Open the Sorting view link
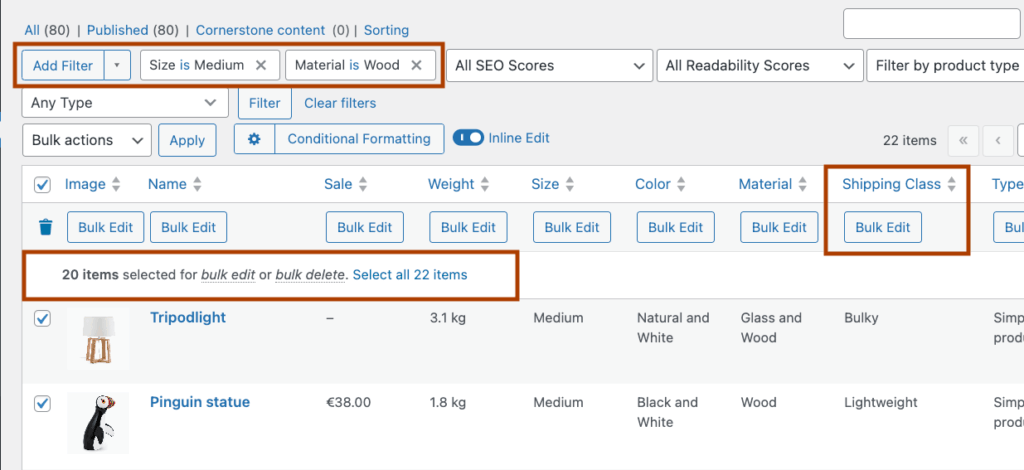 (386, 30)
